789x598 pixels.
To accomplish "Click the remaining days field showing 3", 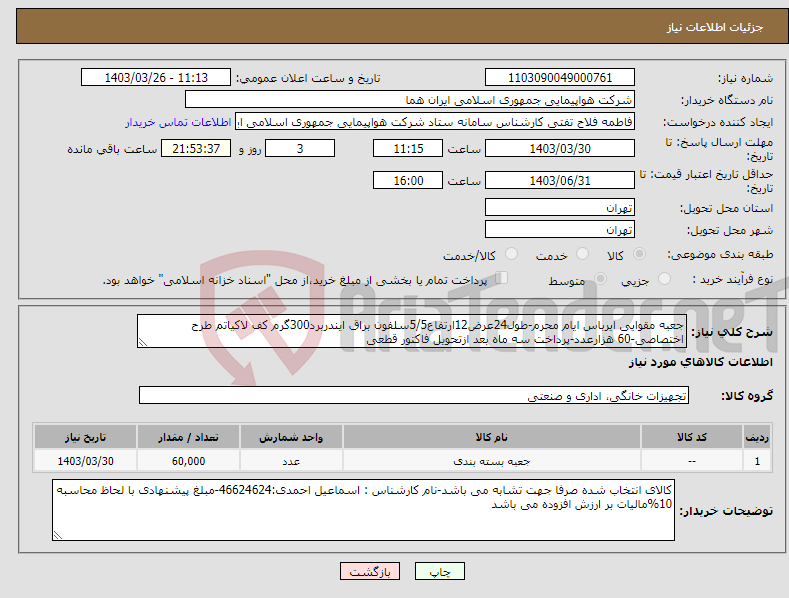I will pyautogui.click(x=300, y=148).
